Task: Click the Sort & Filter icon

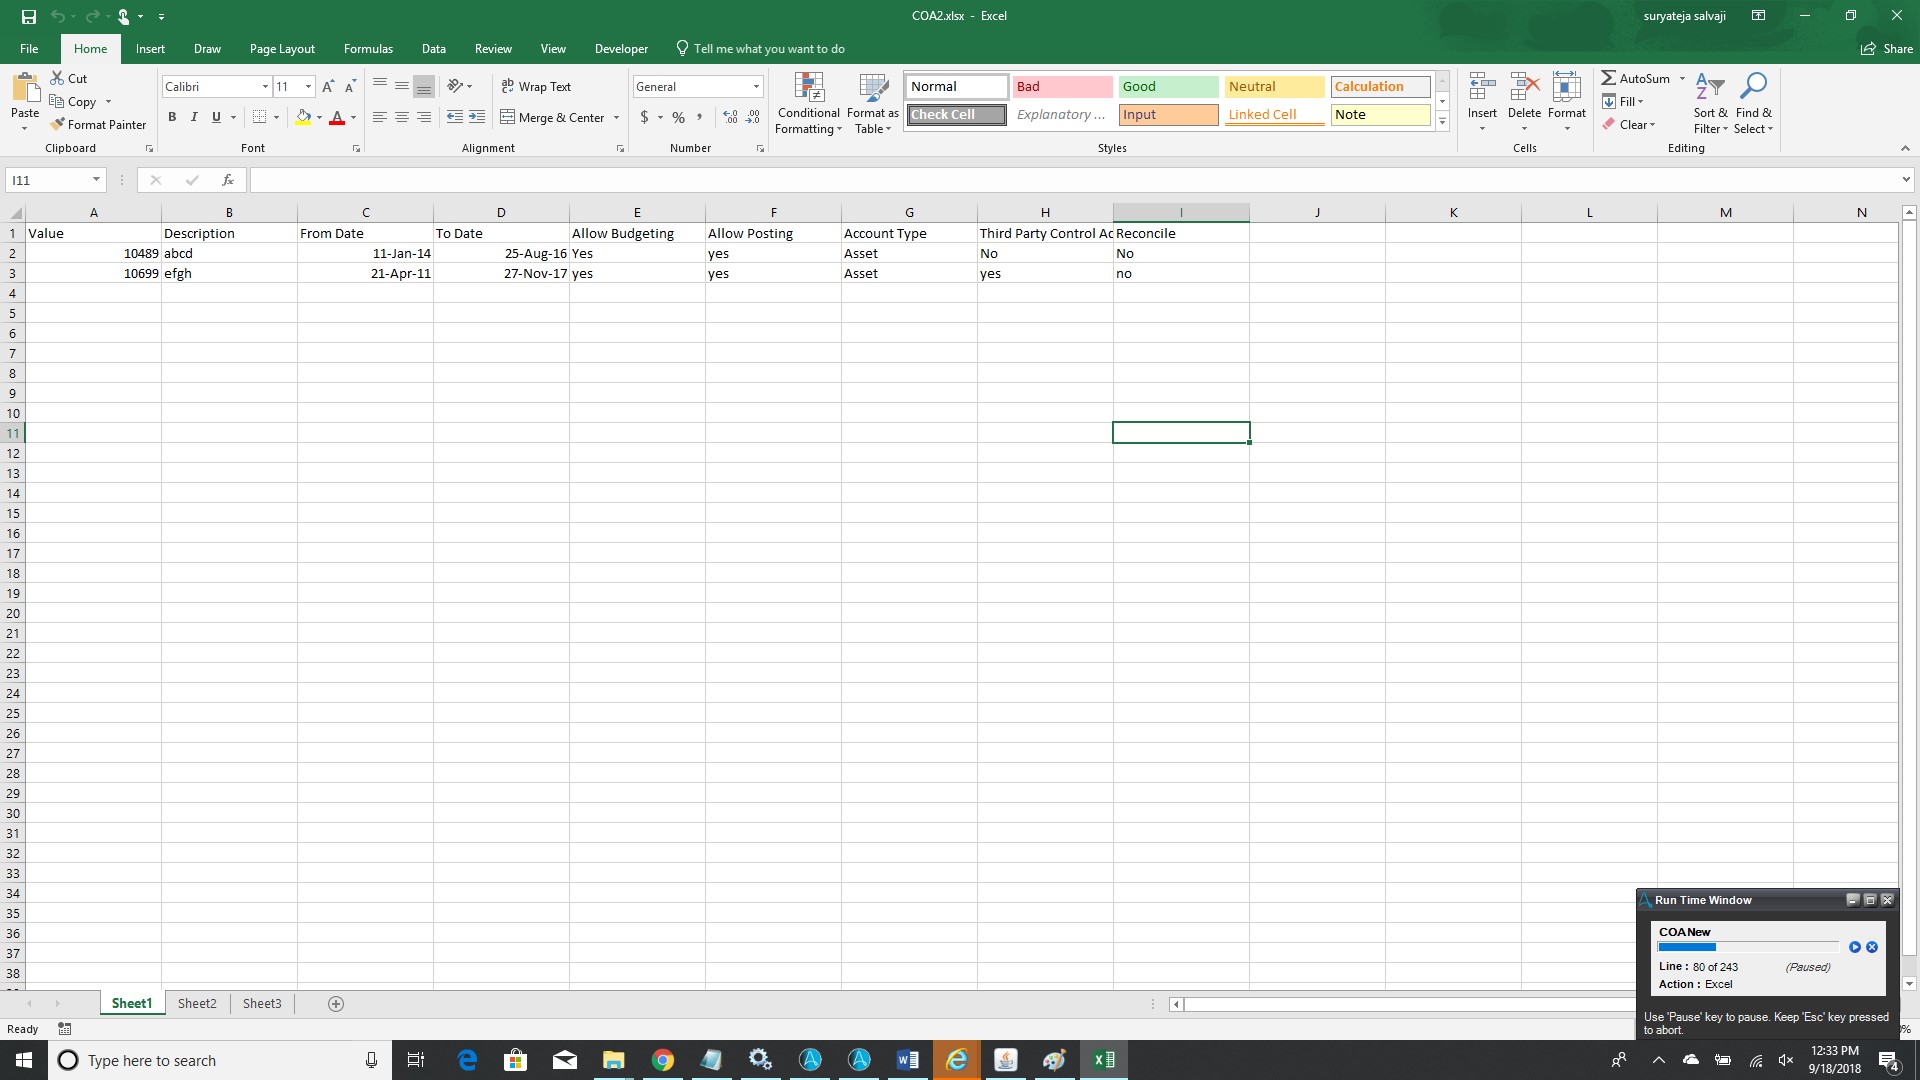Action: [1710, 88]
